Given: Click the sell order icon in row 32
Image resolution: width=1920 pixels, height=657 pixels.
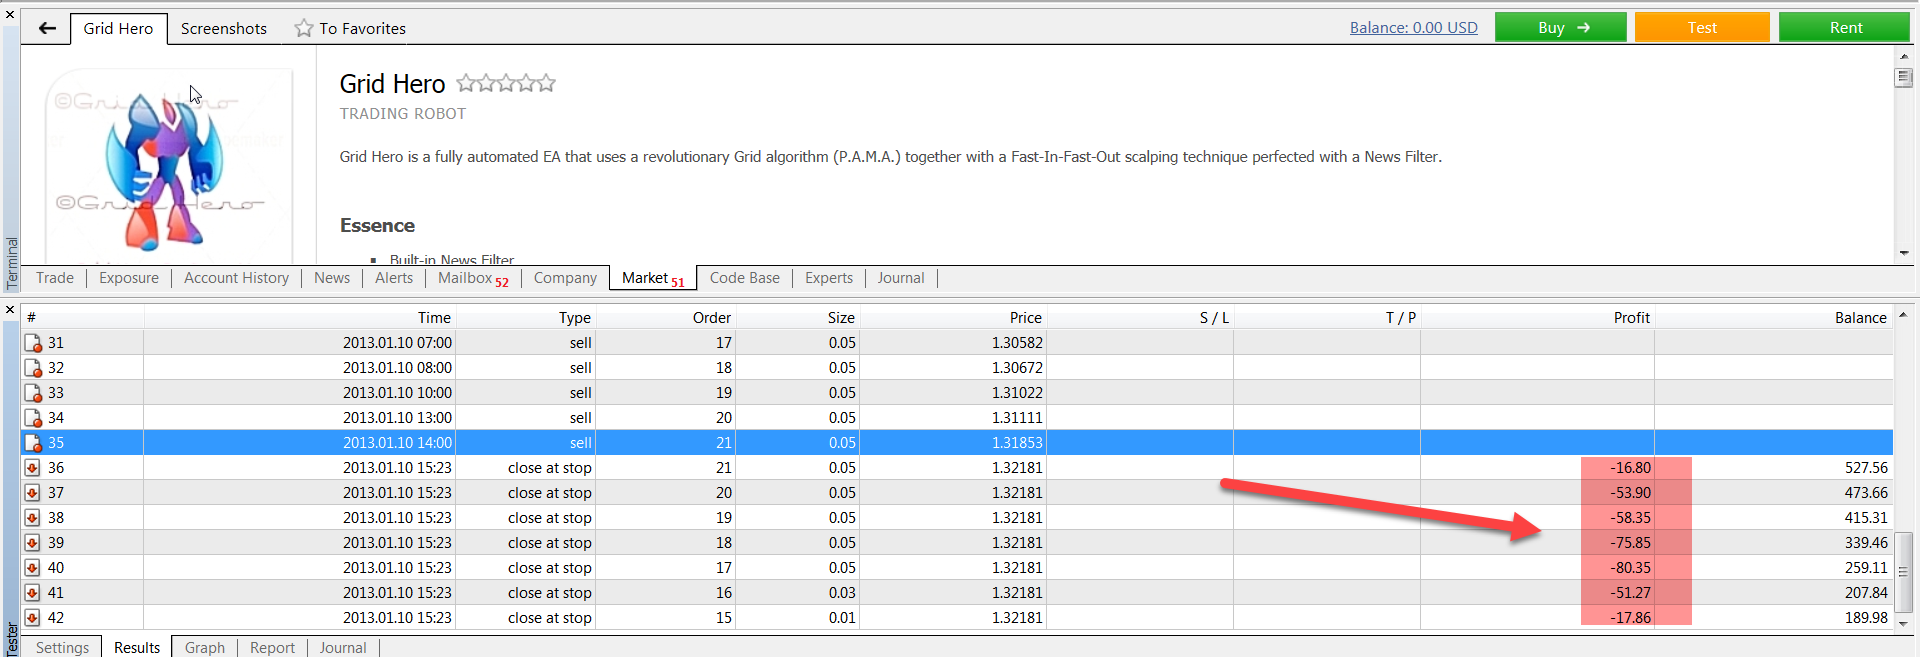Looking at the screenshot, I should click(x=33, y=368).
